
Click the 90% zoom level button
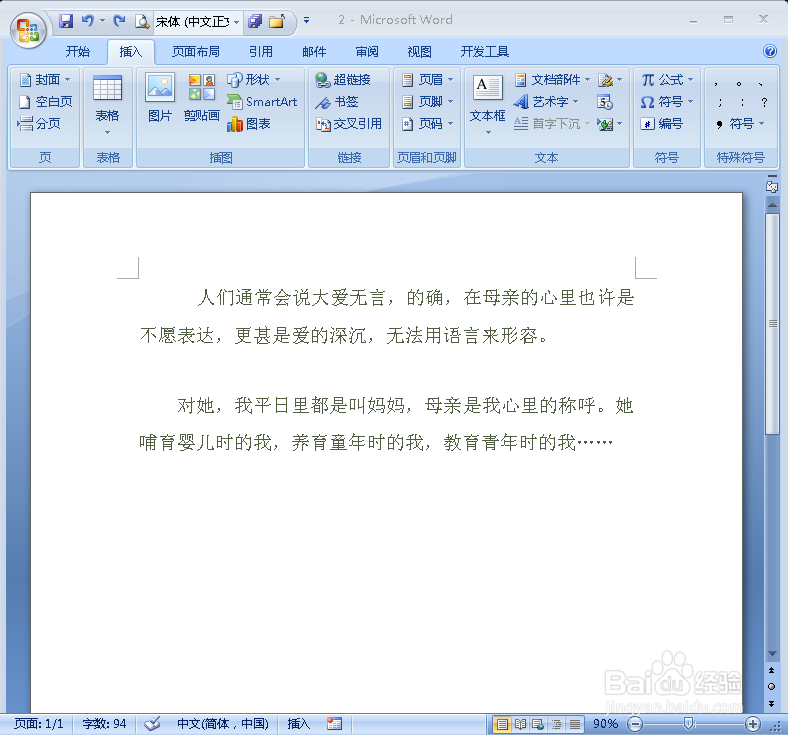click(x=605, y=724)
